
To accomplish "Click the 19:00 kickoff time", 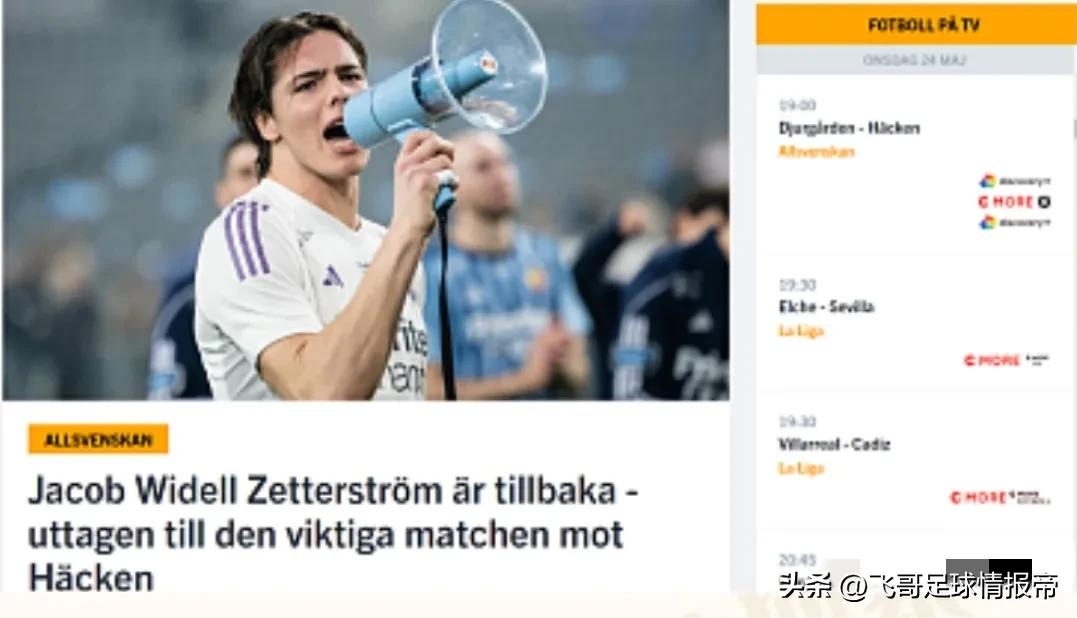I will [x=797, y=105].
